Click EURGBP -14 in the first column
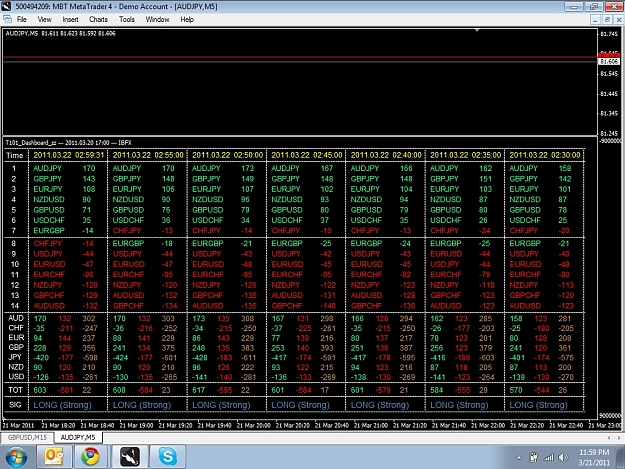The width and height of the screenshot is (625, 469). coord(63,231)
